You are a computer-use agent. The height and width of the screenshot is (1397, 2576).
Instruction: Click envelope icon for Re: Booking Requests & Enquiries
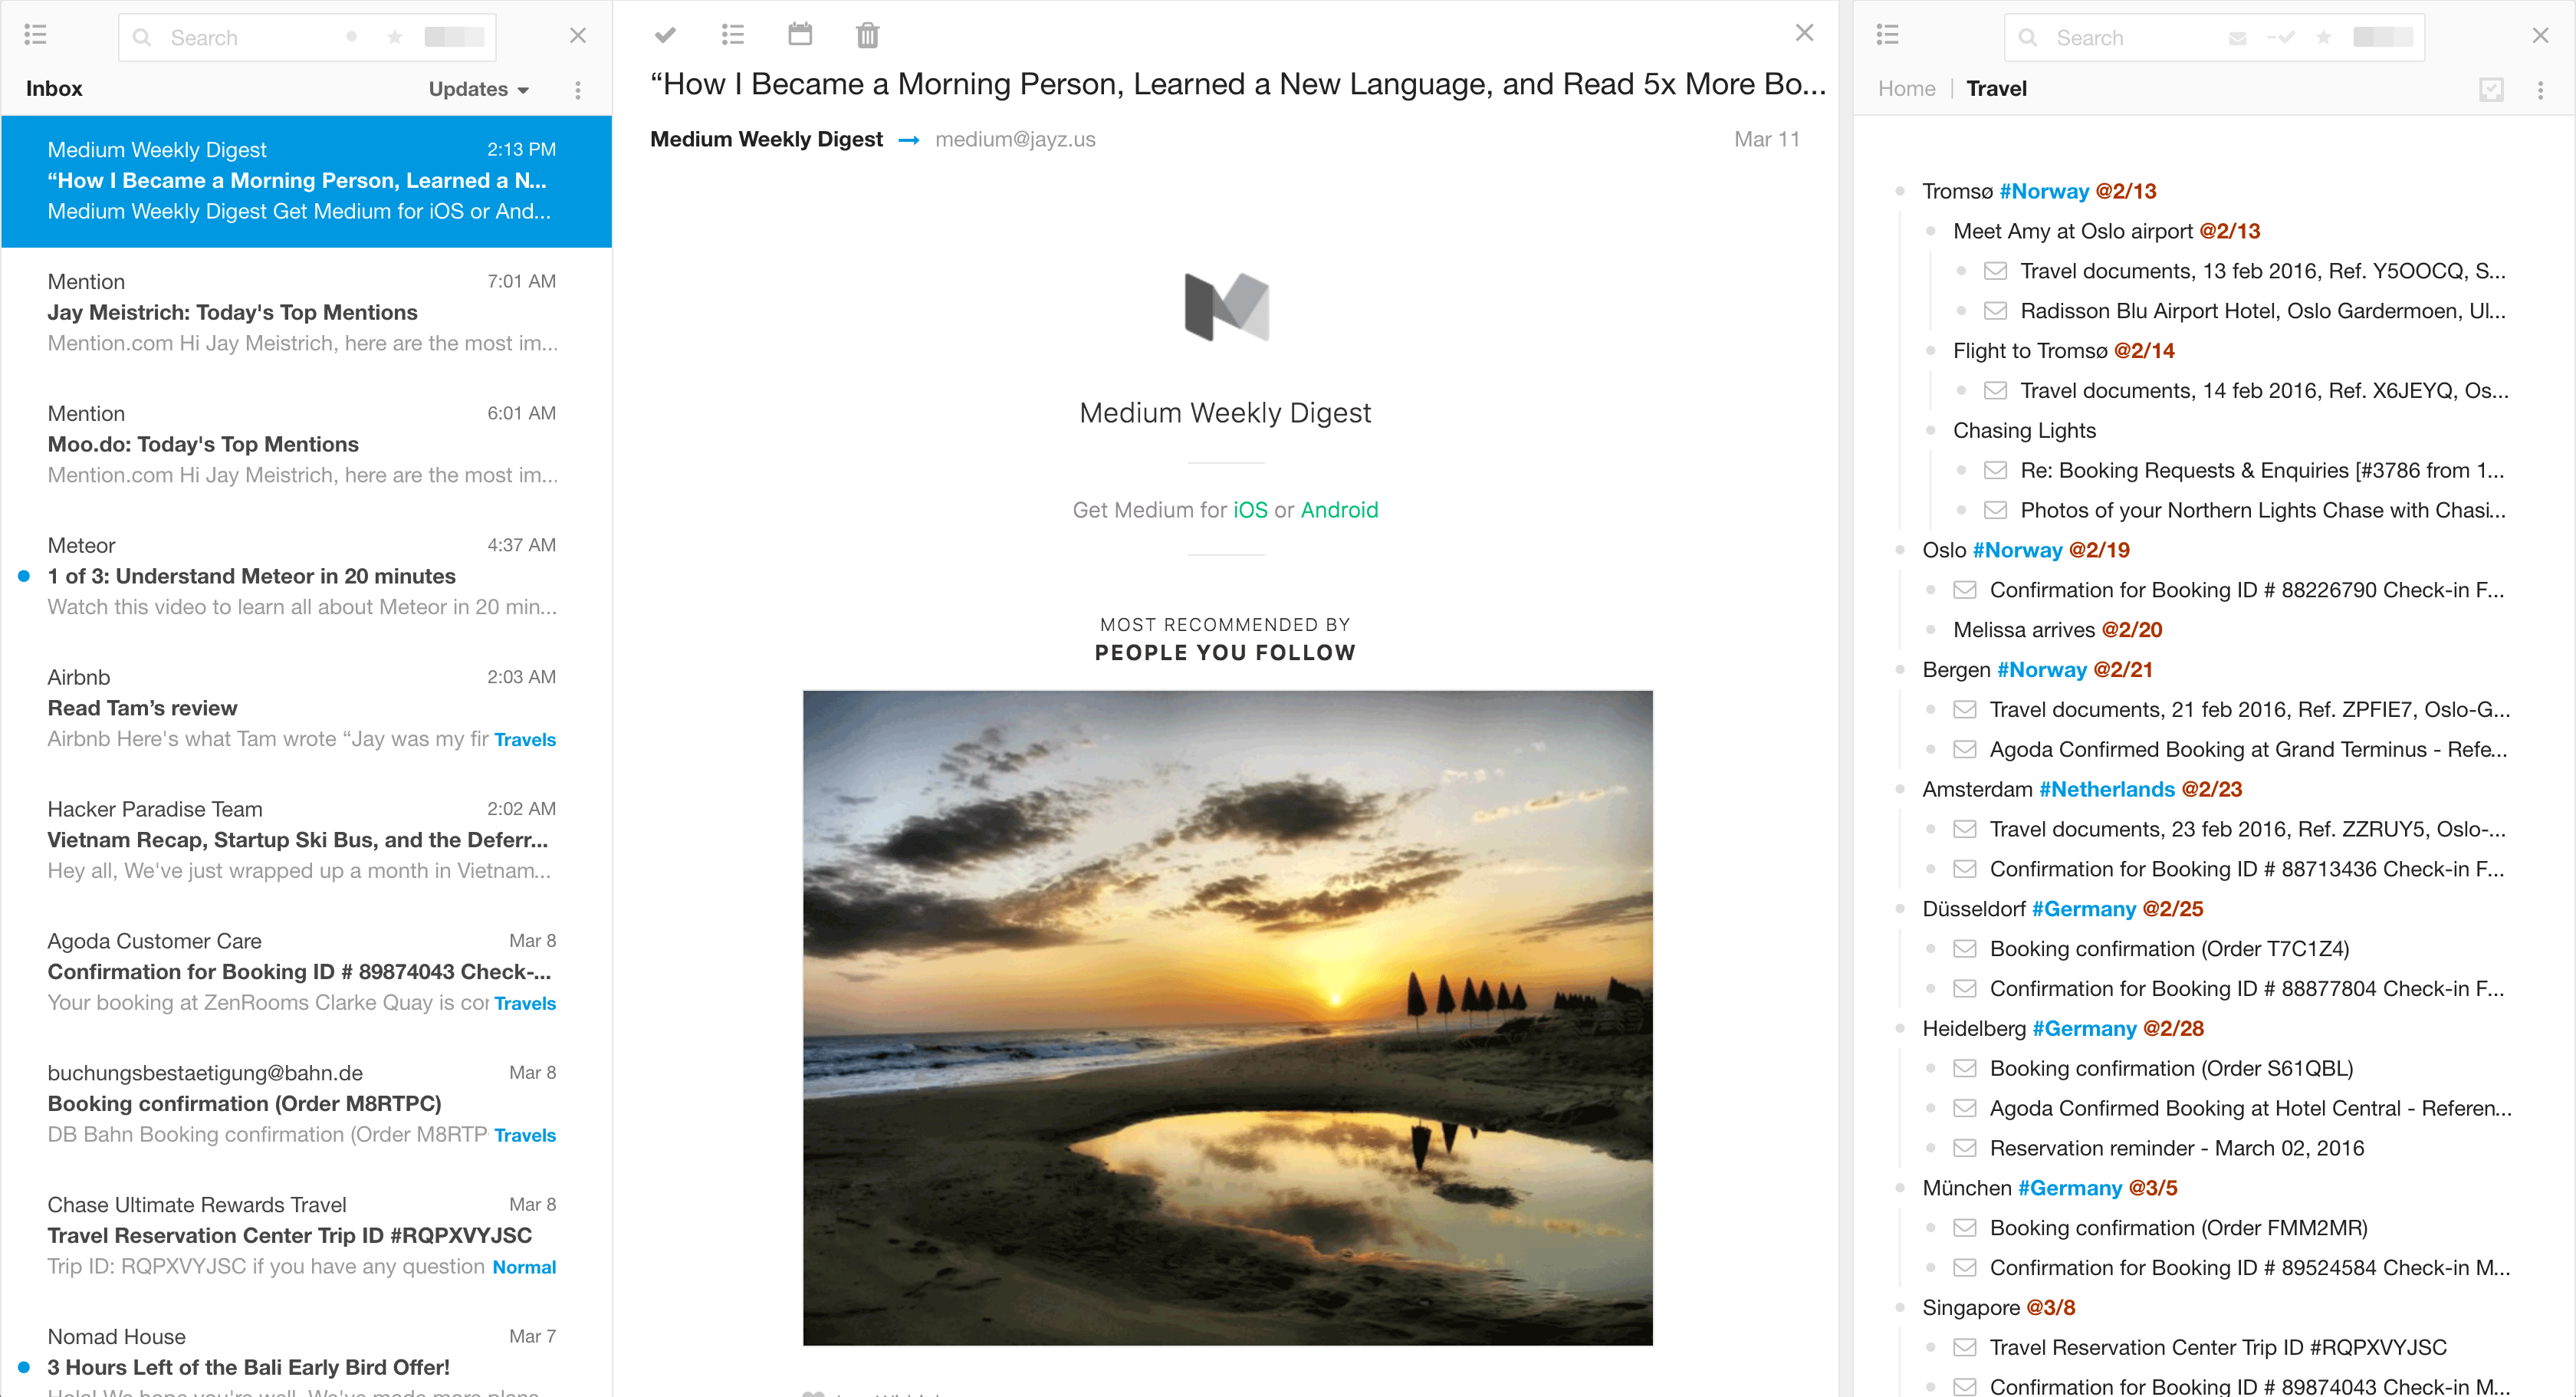1995,470
